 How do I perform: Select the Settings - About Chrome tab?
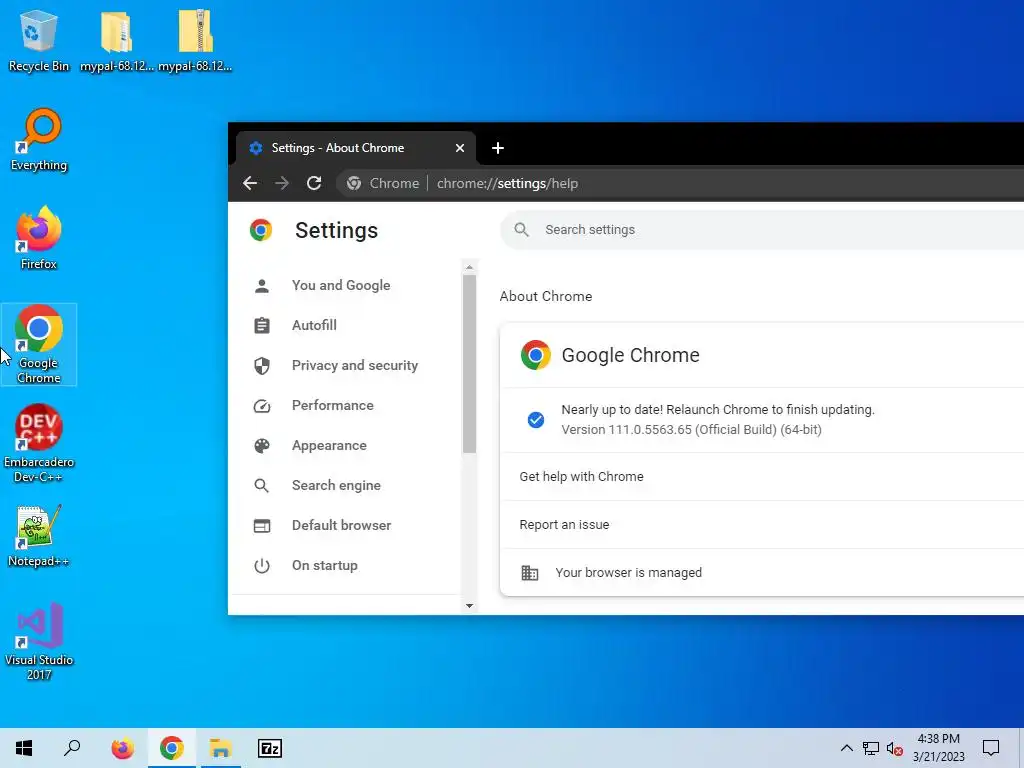tap(356, 148)
